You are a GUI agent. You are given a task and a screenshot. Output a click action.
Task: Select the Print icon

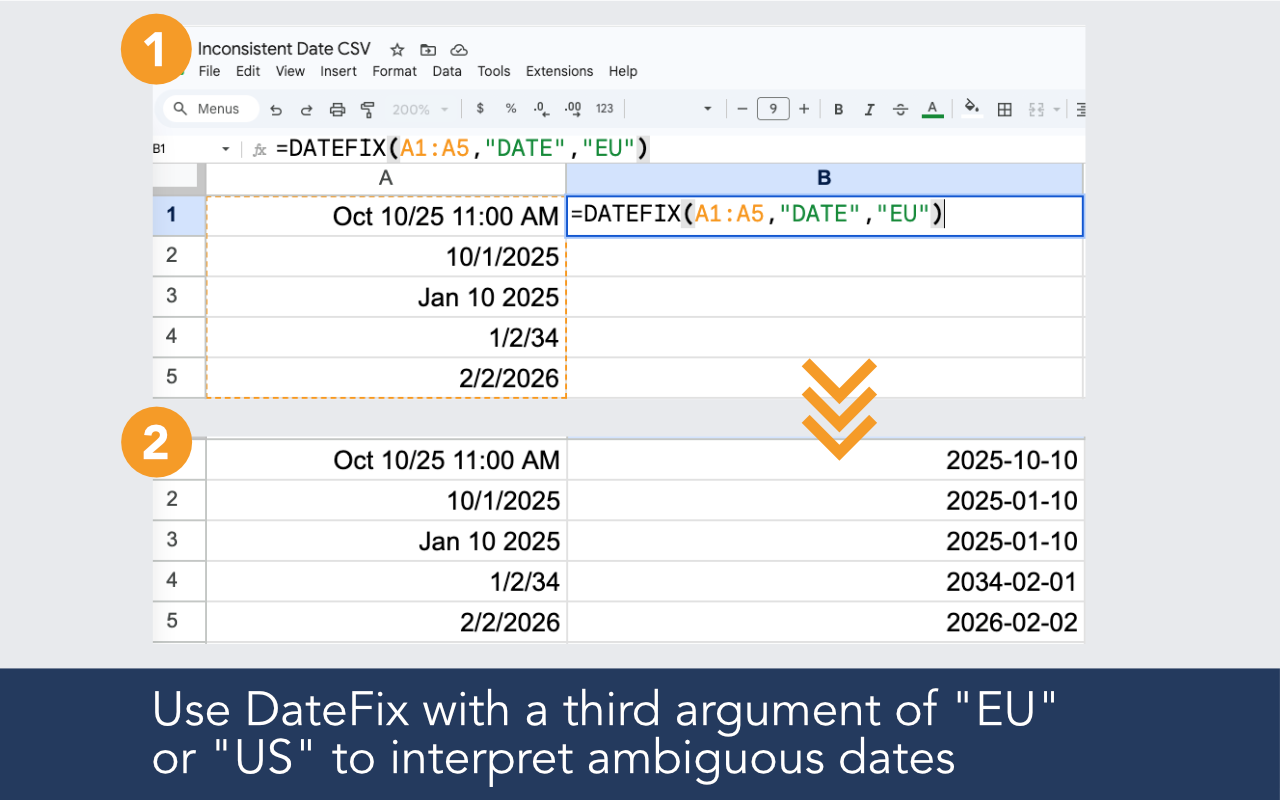[x=337, y=108]
